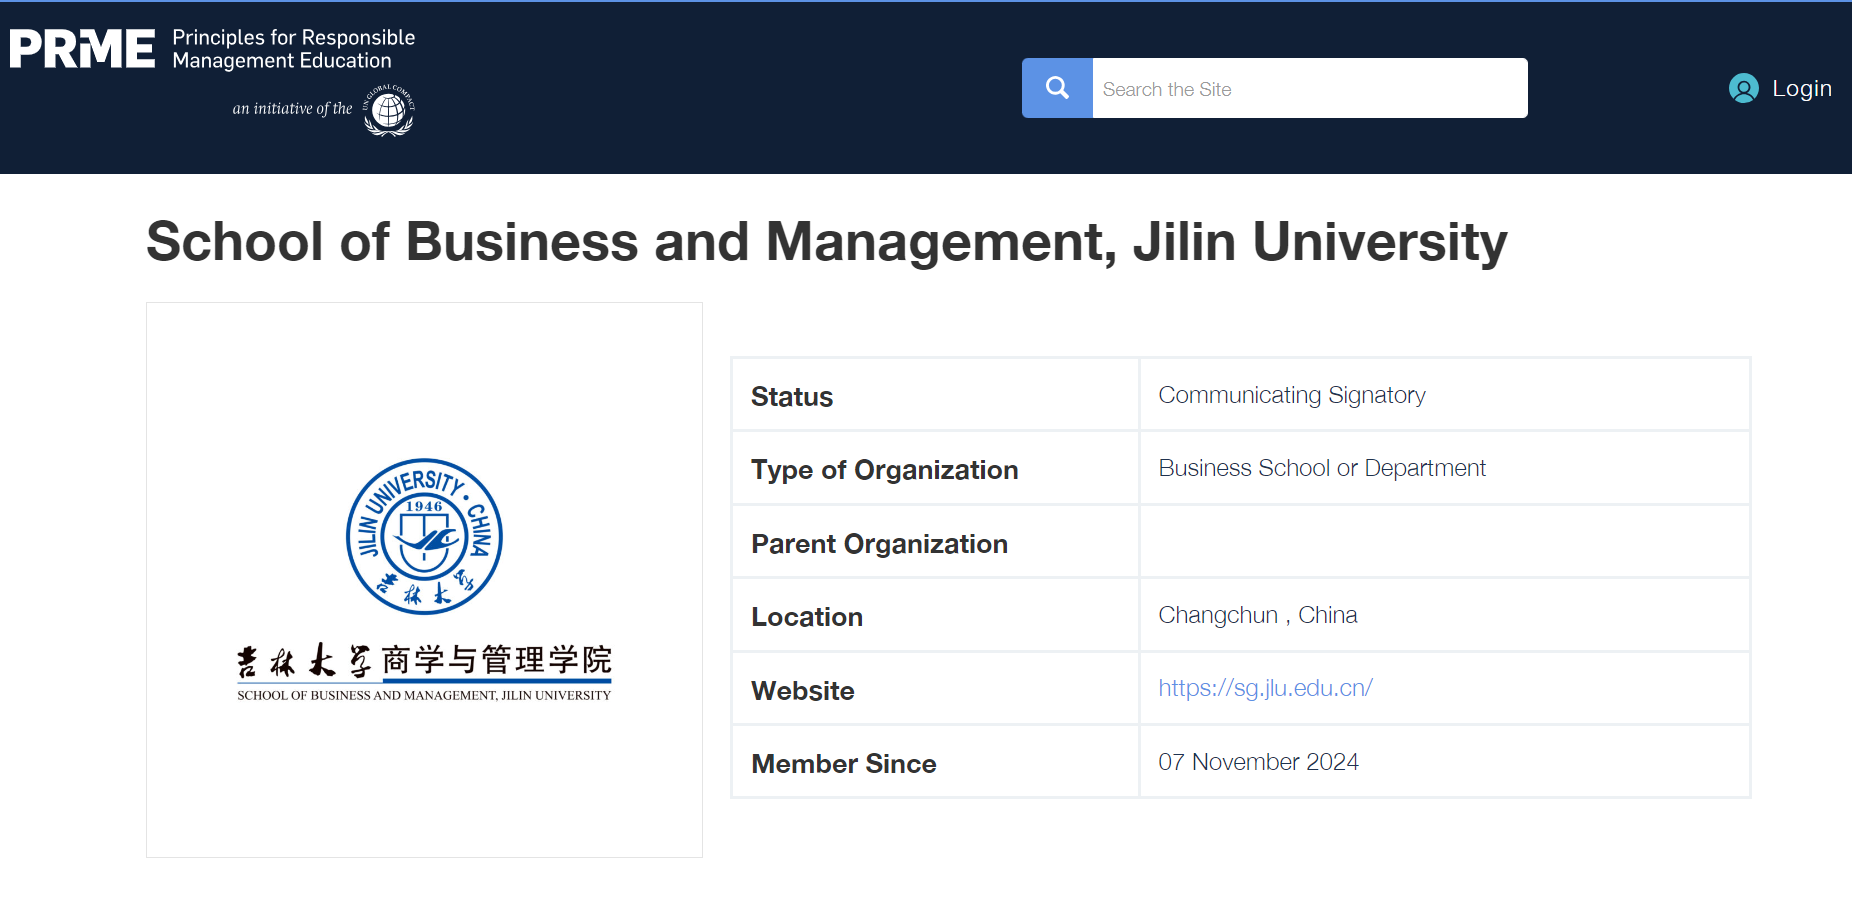Click the 'an initiative of the' text

click(x=292, y=109)
